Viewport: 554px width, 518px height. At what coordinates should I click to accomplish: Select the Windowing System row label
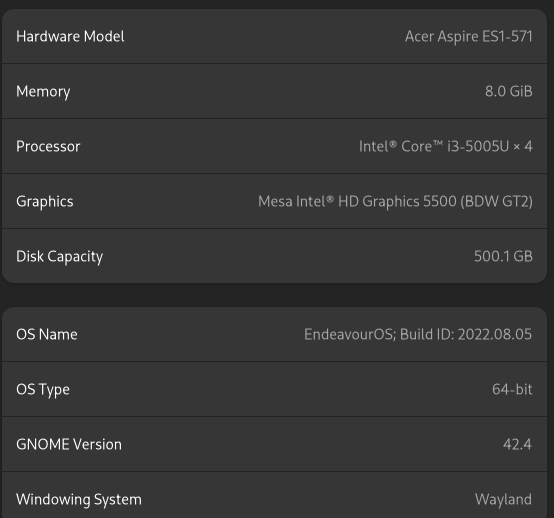pyautogui.click(x=79, y=500)
